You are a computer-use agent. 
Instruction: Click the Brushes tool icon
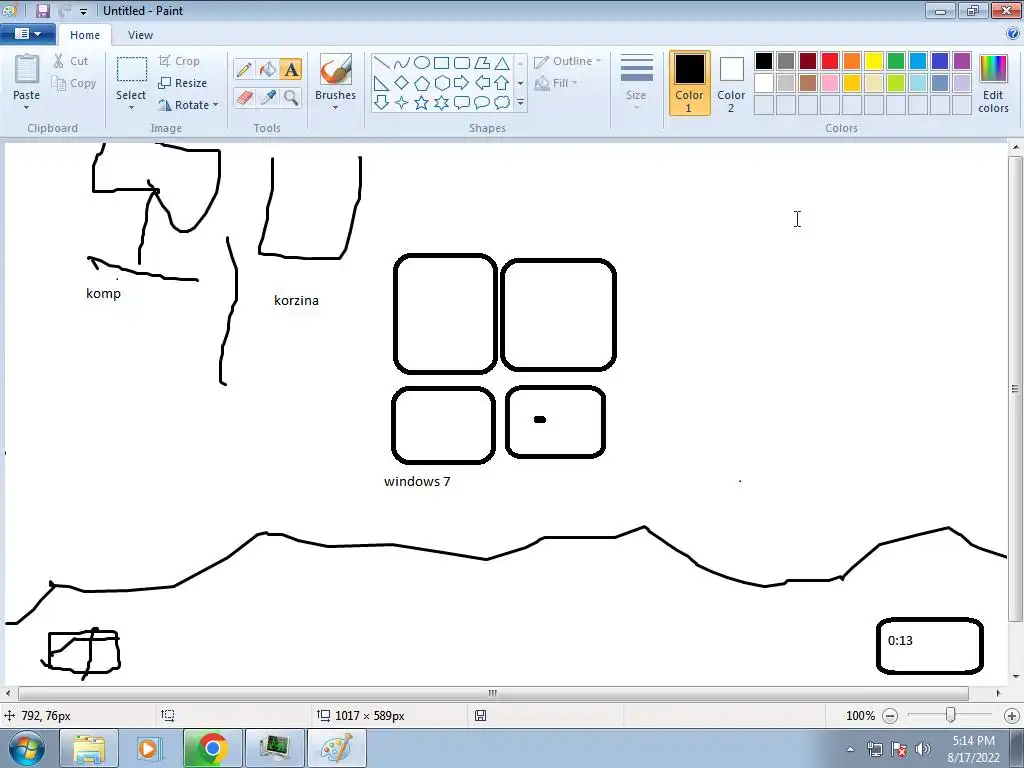tap(336, 69)
